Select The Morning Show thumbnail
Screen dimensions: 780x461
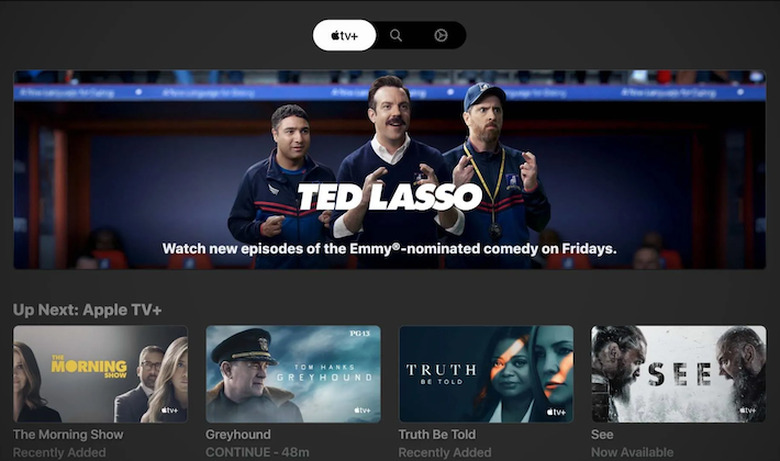pos(100,374)
